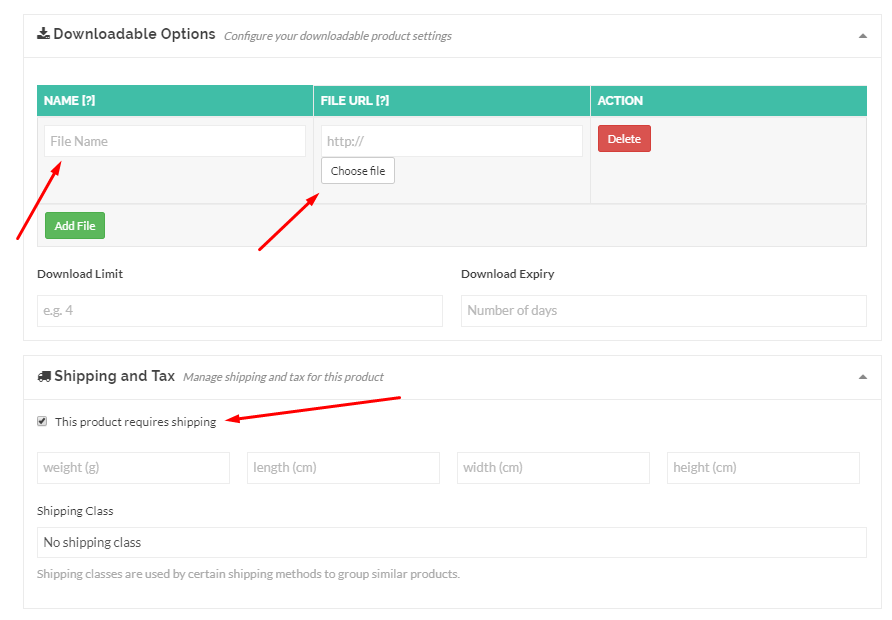The width and height of the screenshot is (892, 620).
Task: Click the http:// file URL field
Action: pos(452,141)
